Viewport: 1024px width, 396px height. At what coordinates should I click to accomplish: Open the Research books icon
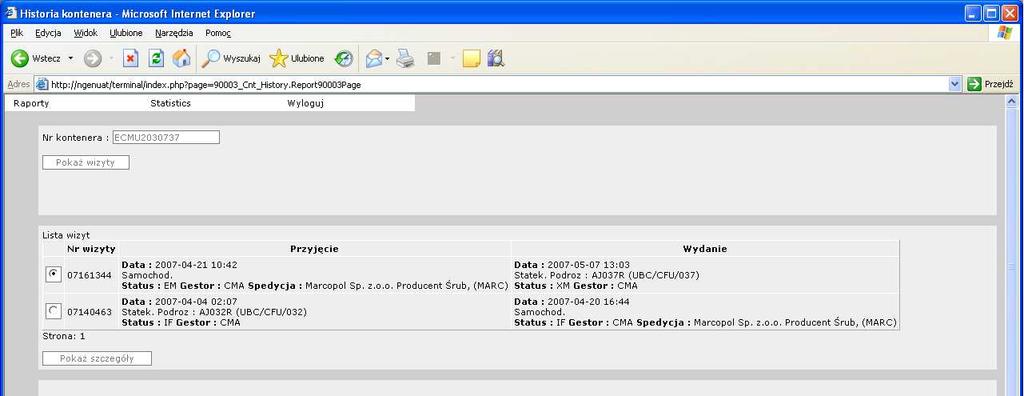[x=496, y=59]
